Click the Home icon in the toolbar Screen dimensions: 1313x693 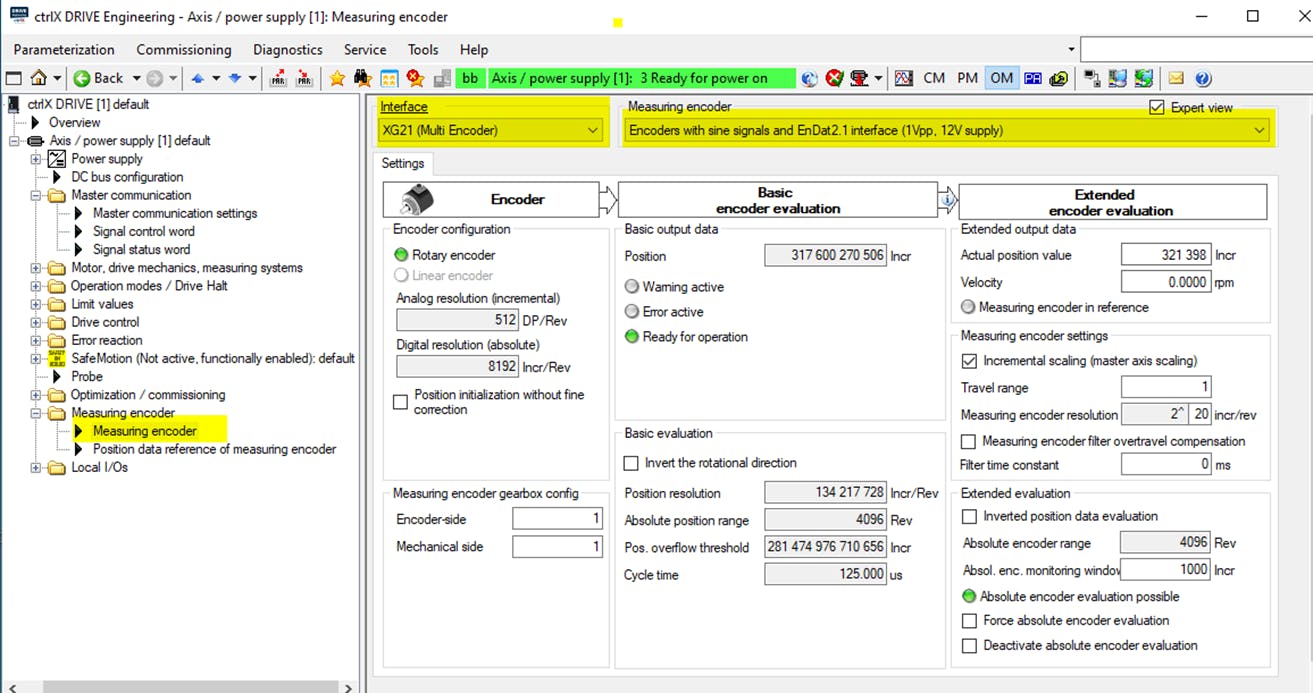pyautogui.click(x=38, y=78)
